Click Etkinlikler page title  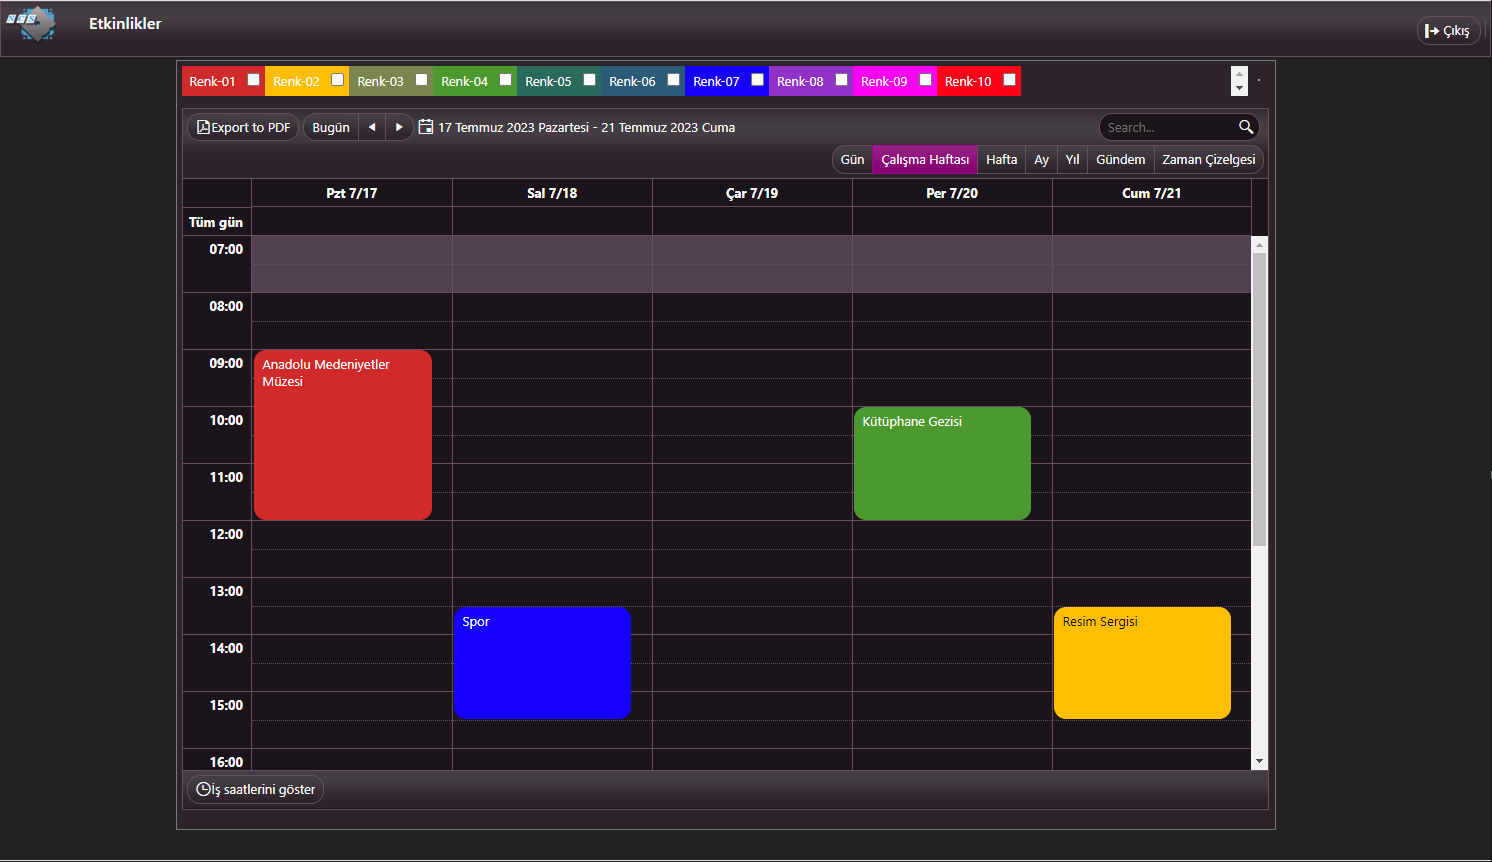coord(125,23)
